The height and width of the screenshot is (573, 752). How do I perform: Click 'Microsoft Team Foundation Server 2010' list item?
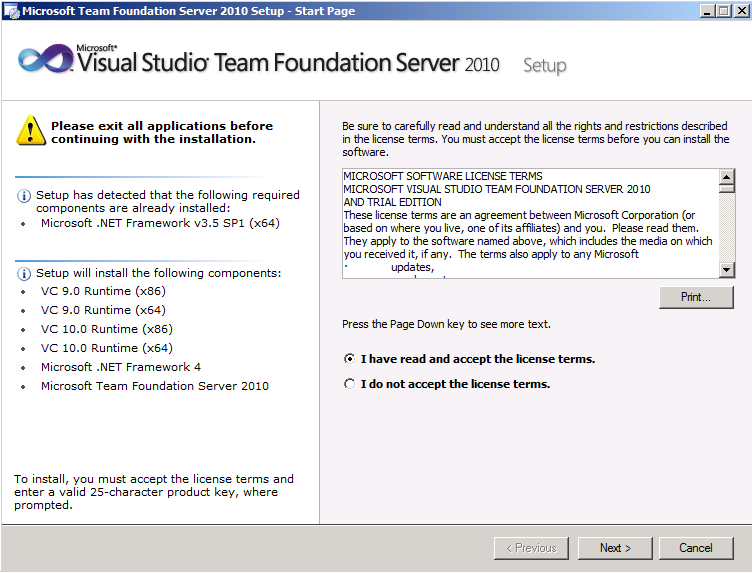click(x=154, y=386)
